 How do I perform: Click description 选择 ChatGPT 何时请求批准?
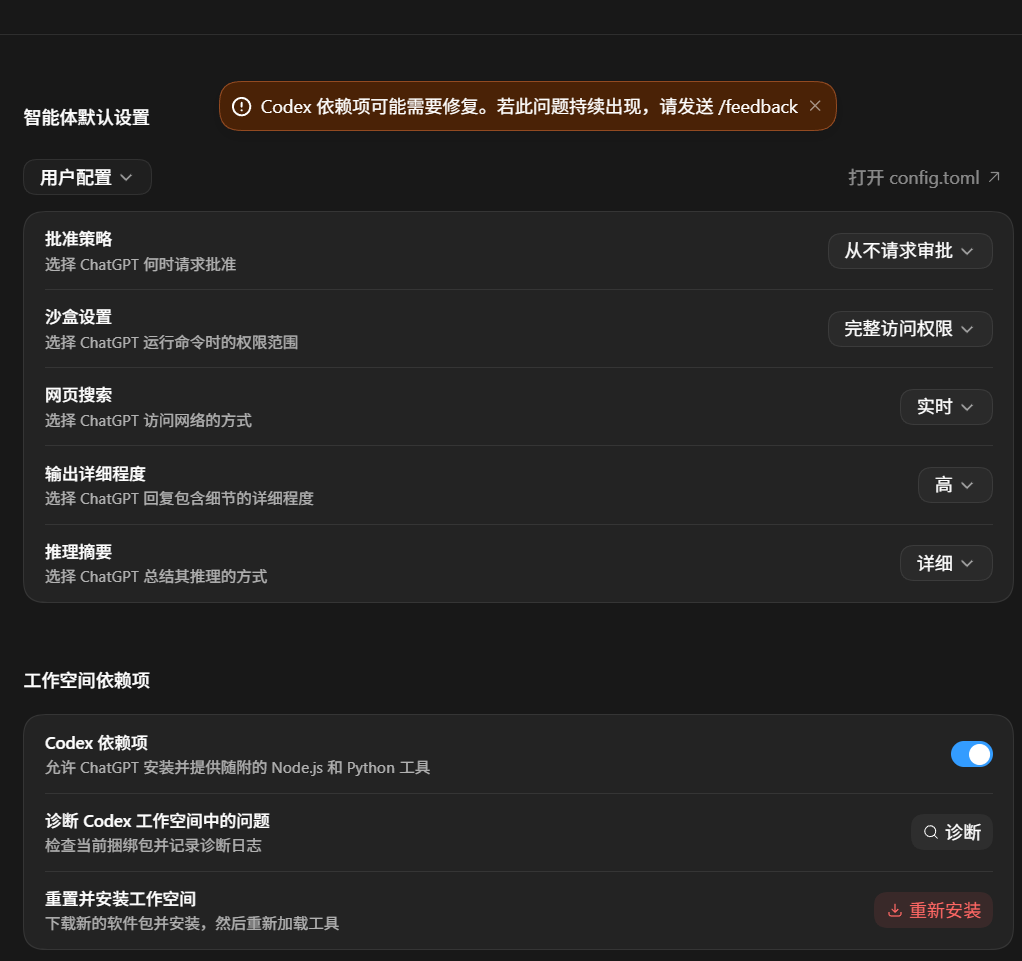140,265
